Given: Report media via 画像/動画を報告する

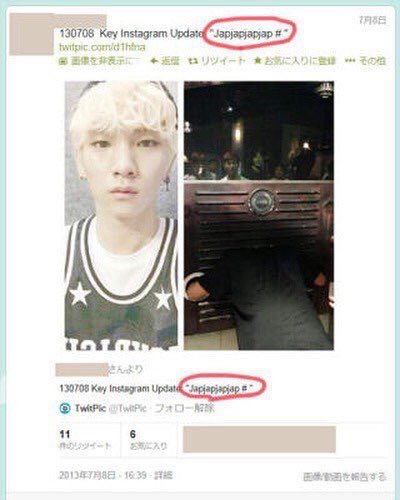Looking at the screenshot, I should (x=345, y=477).
